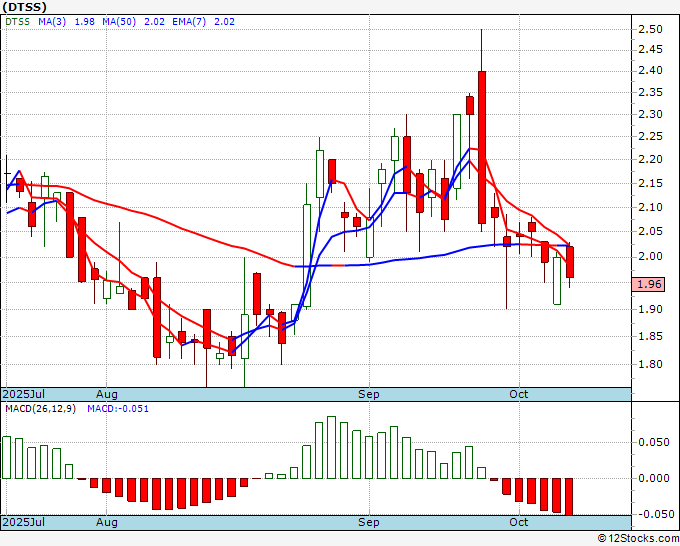Image resolution: width=680 pixels, height=546 pixels.
Task: Click Aug on the MACD panel date axis
Action: click(107, 522)
